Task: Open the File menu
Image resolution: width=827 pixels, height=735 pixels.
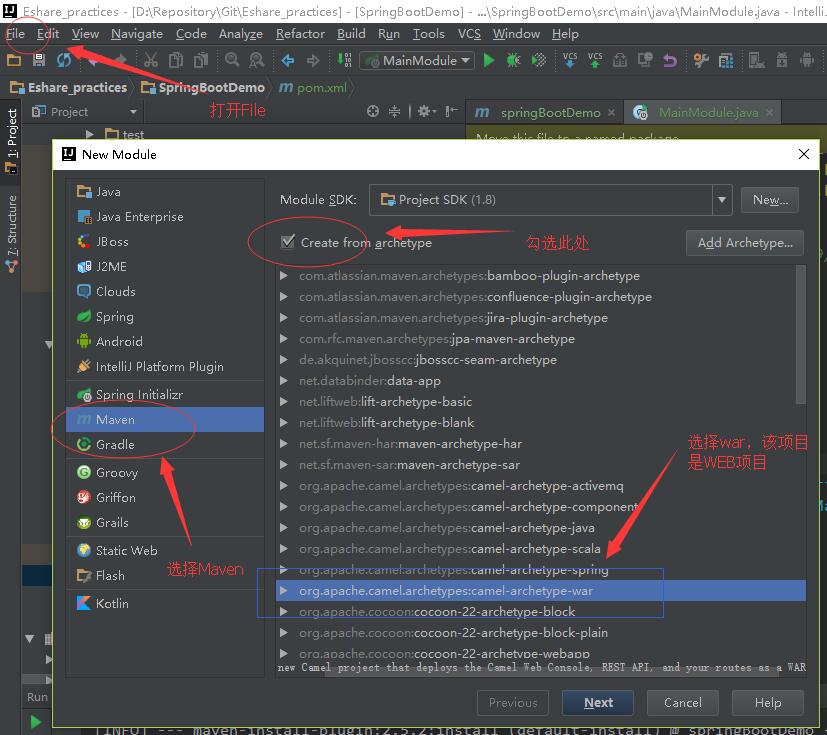Action: (15, 34)
